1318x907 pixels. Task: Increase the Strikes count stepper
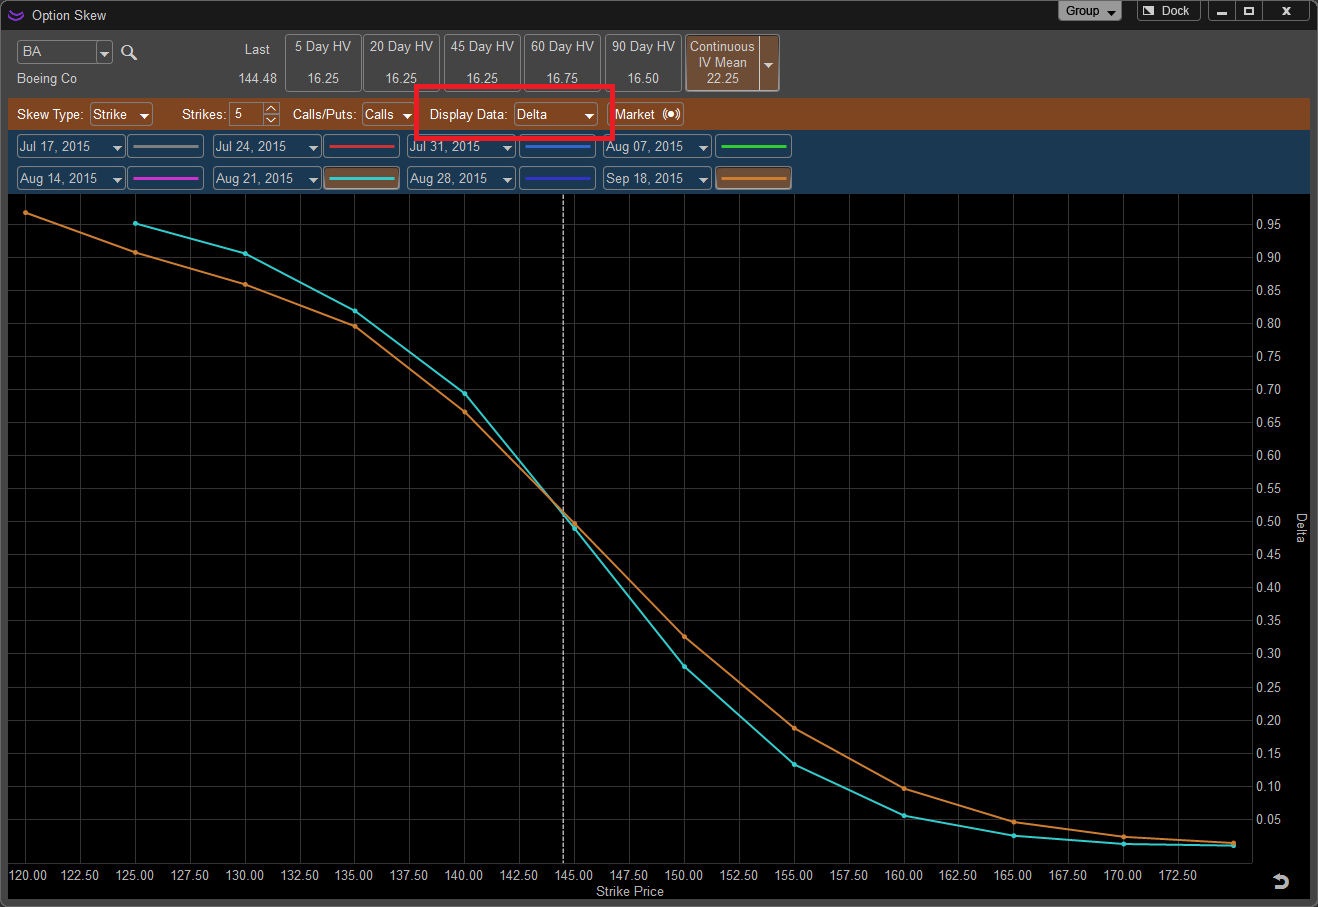[x=271, y=108]
